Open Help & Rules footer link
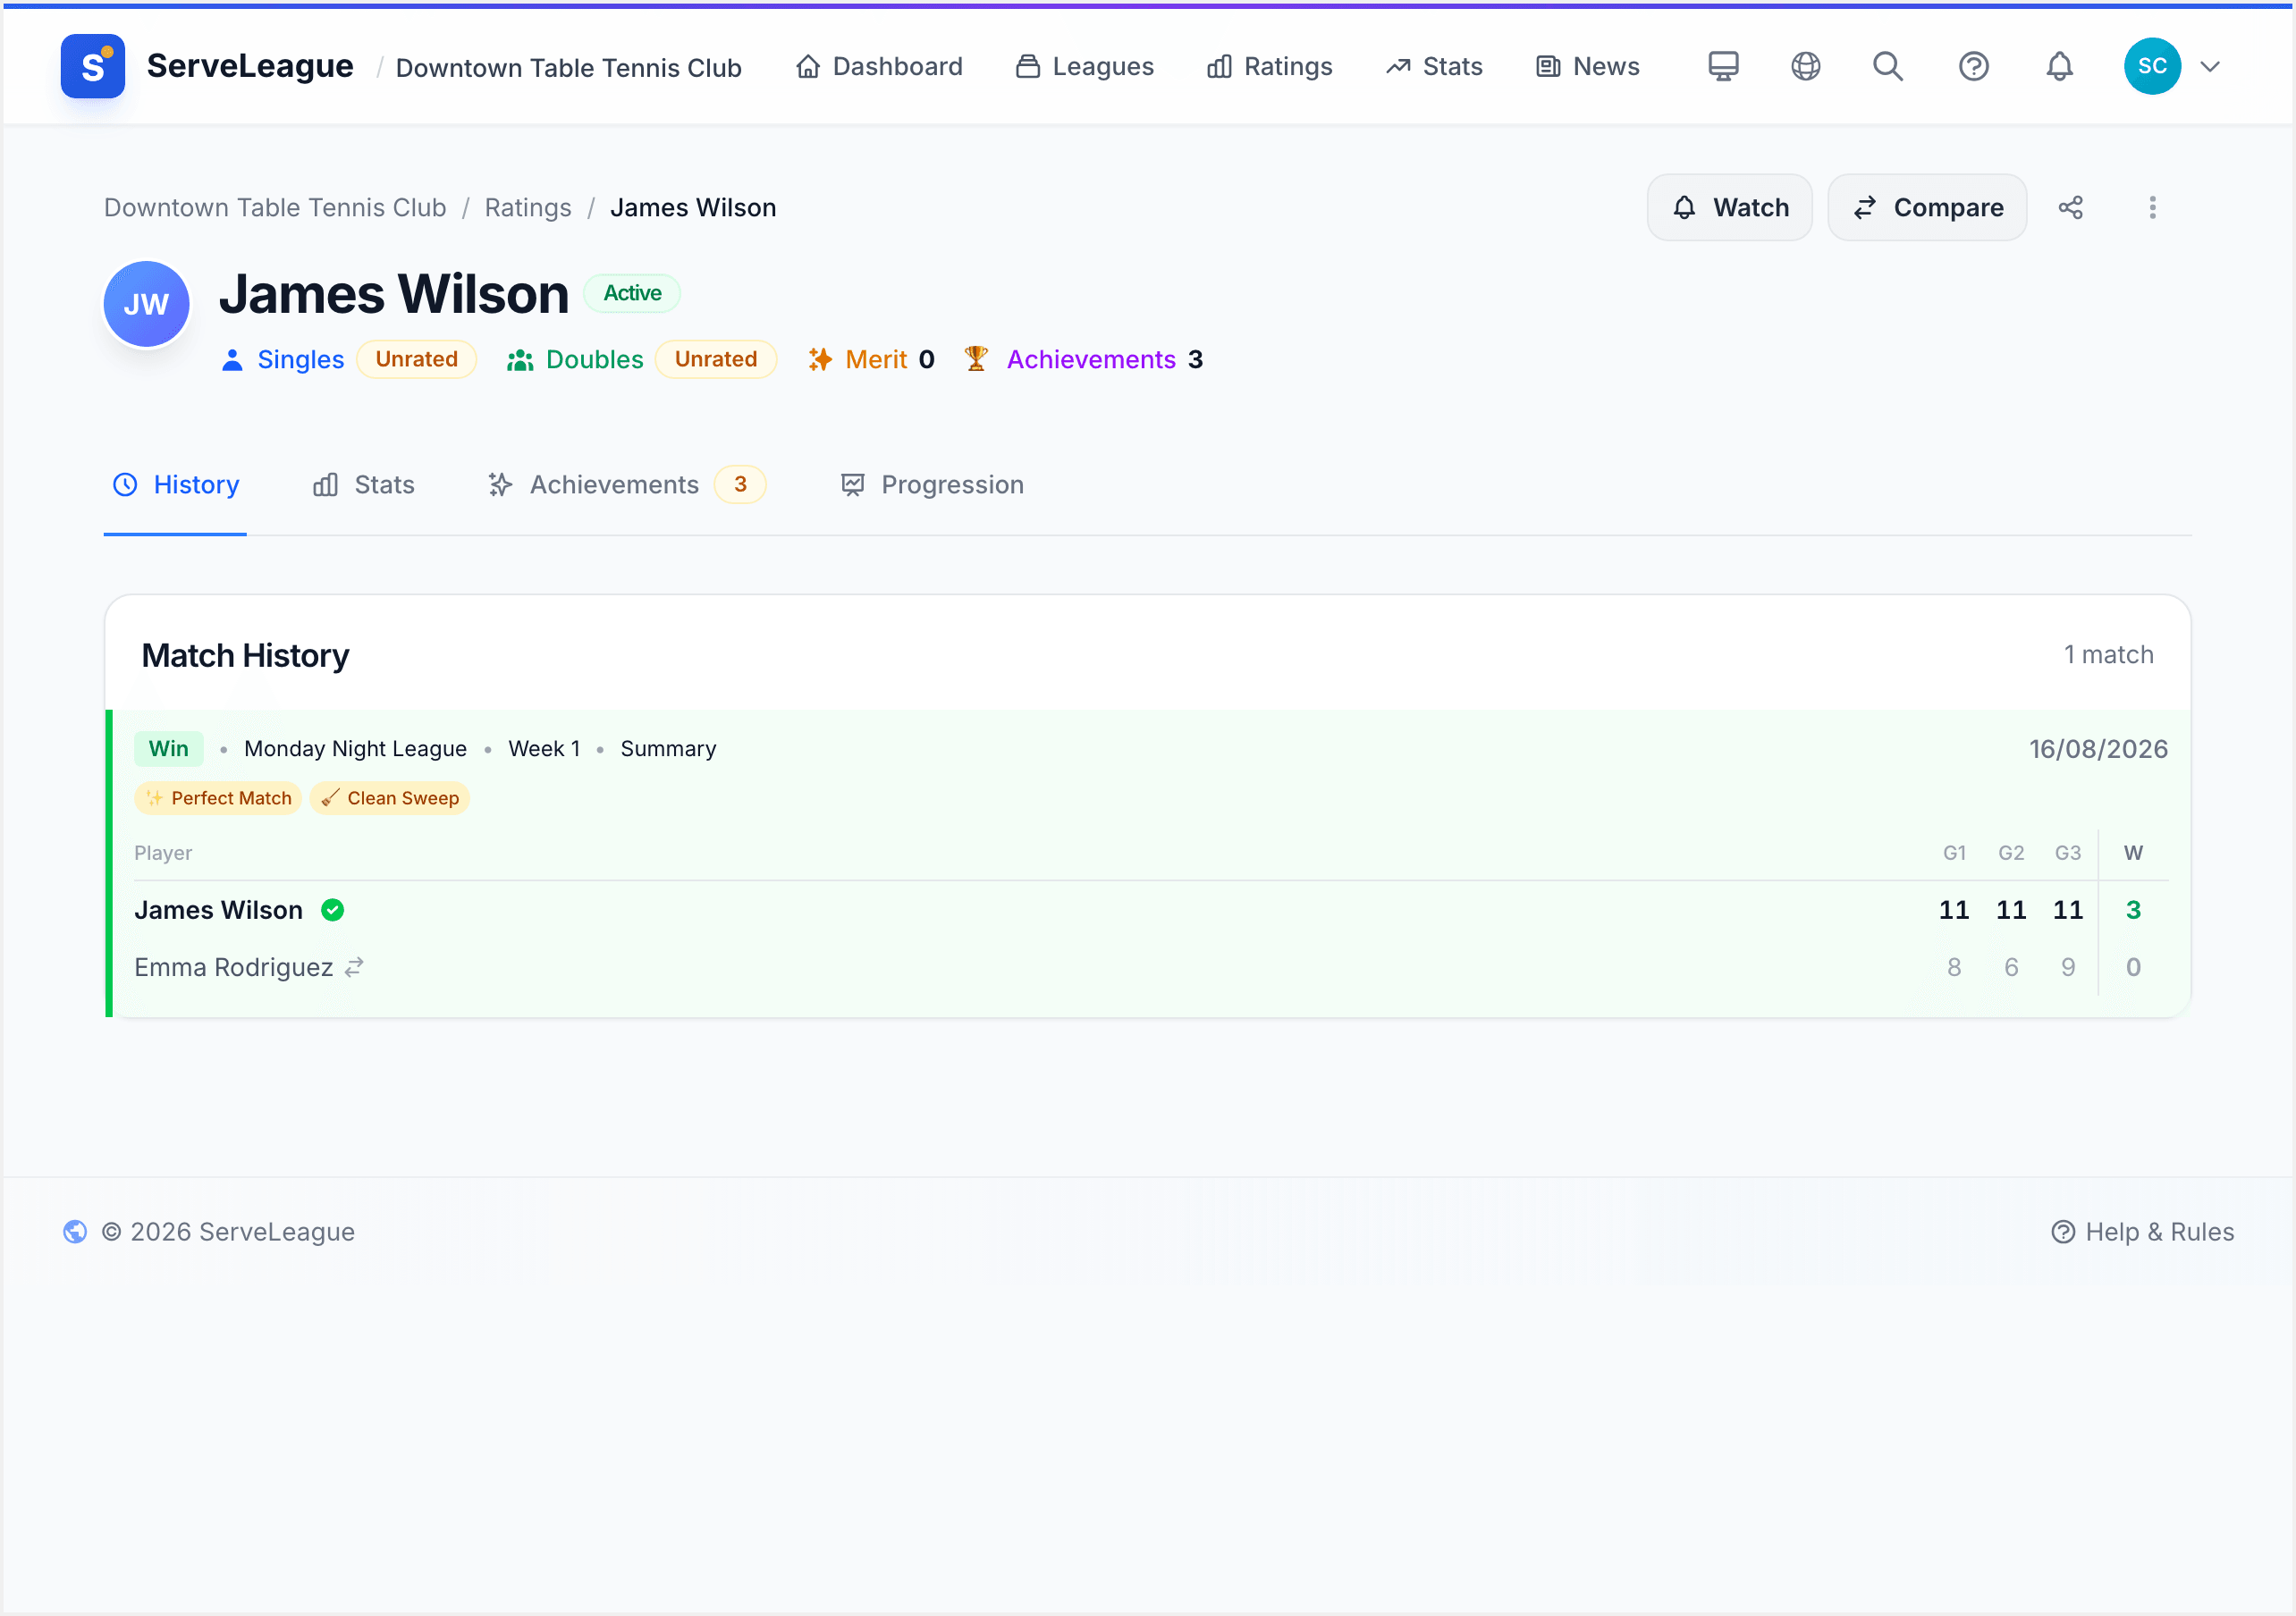The height and width of the screenshot is (1616, 2296). [x=2142, y=1231]
